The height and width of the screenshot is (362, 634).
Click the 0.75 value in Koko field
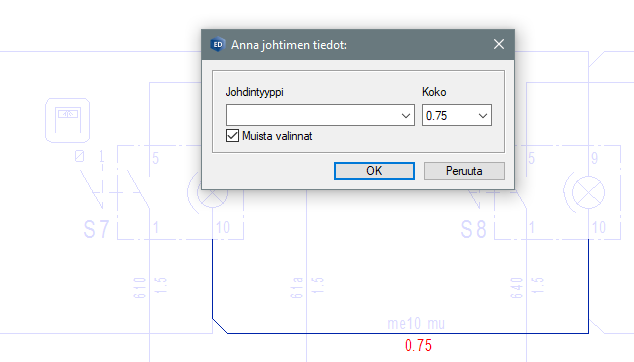[436, 116]
